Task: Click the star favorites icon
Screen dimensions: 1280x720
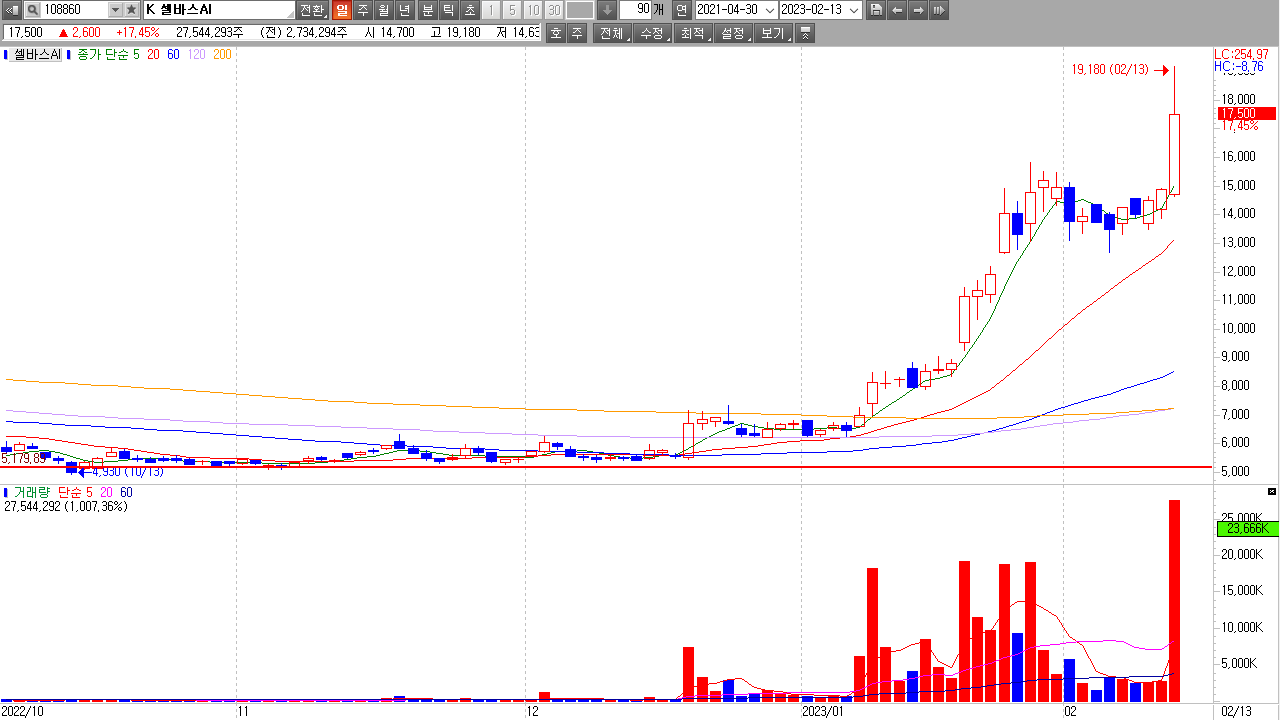Action: click(x=131, y=10)
